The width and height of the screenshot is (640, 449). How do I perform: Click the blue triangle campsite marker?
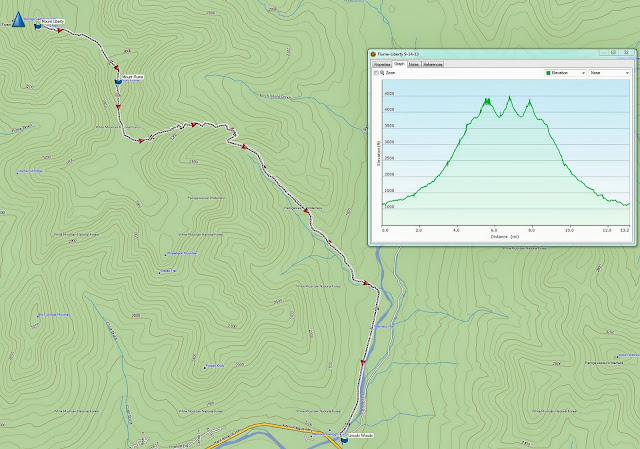tap(18, 20)
